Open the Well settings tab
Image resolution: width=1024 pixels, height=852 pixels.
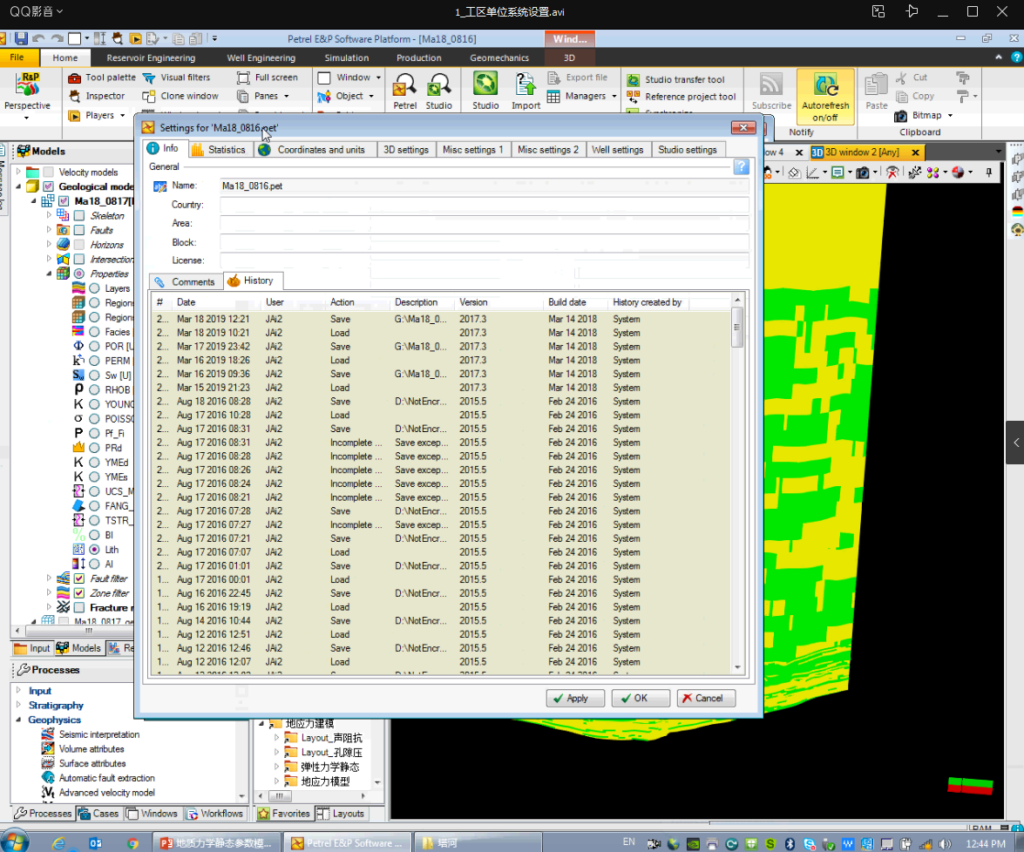[x=617, y=150]
